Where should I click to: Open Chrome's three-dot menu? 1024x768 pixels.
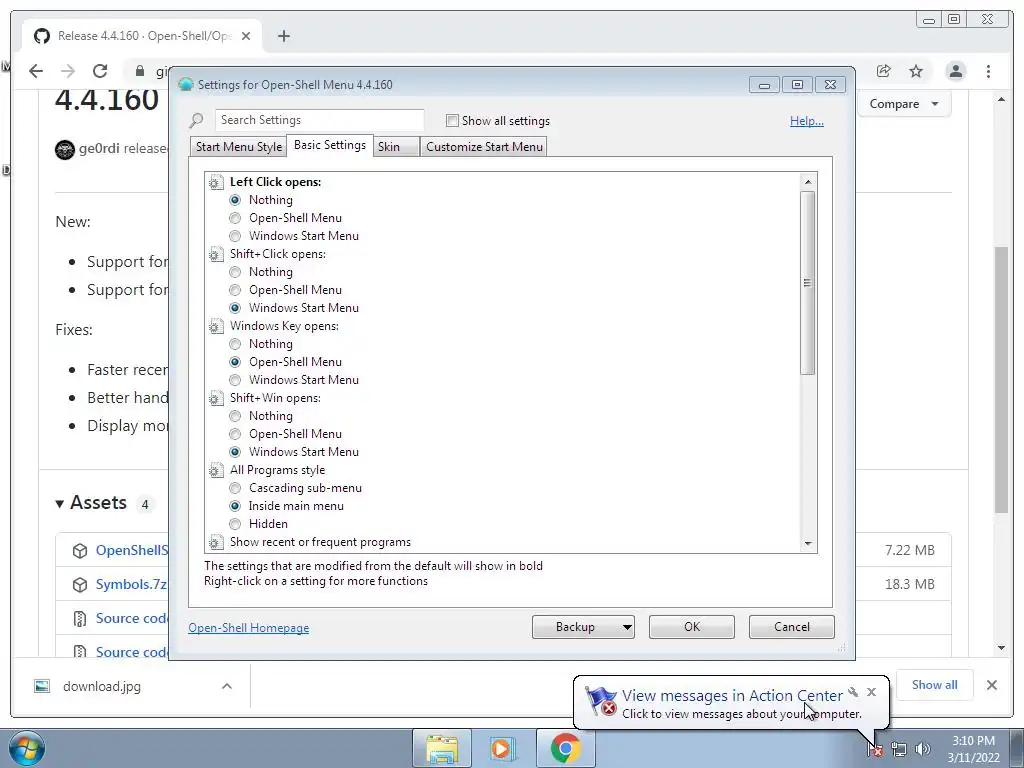click(988, 71)
